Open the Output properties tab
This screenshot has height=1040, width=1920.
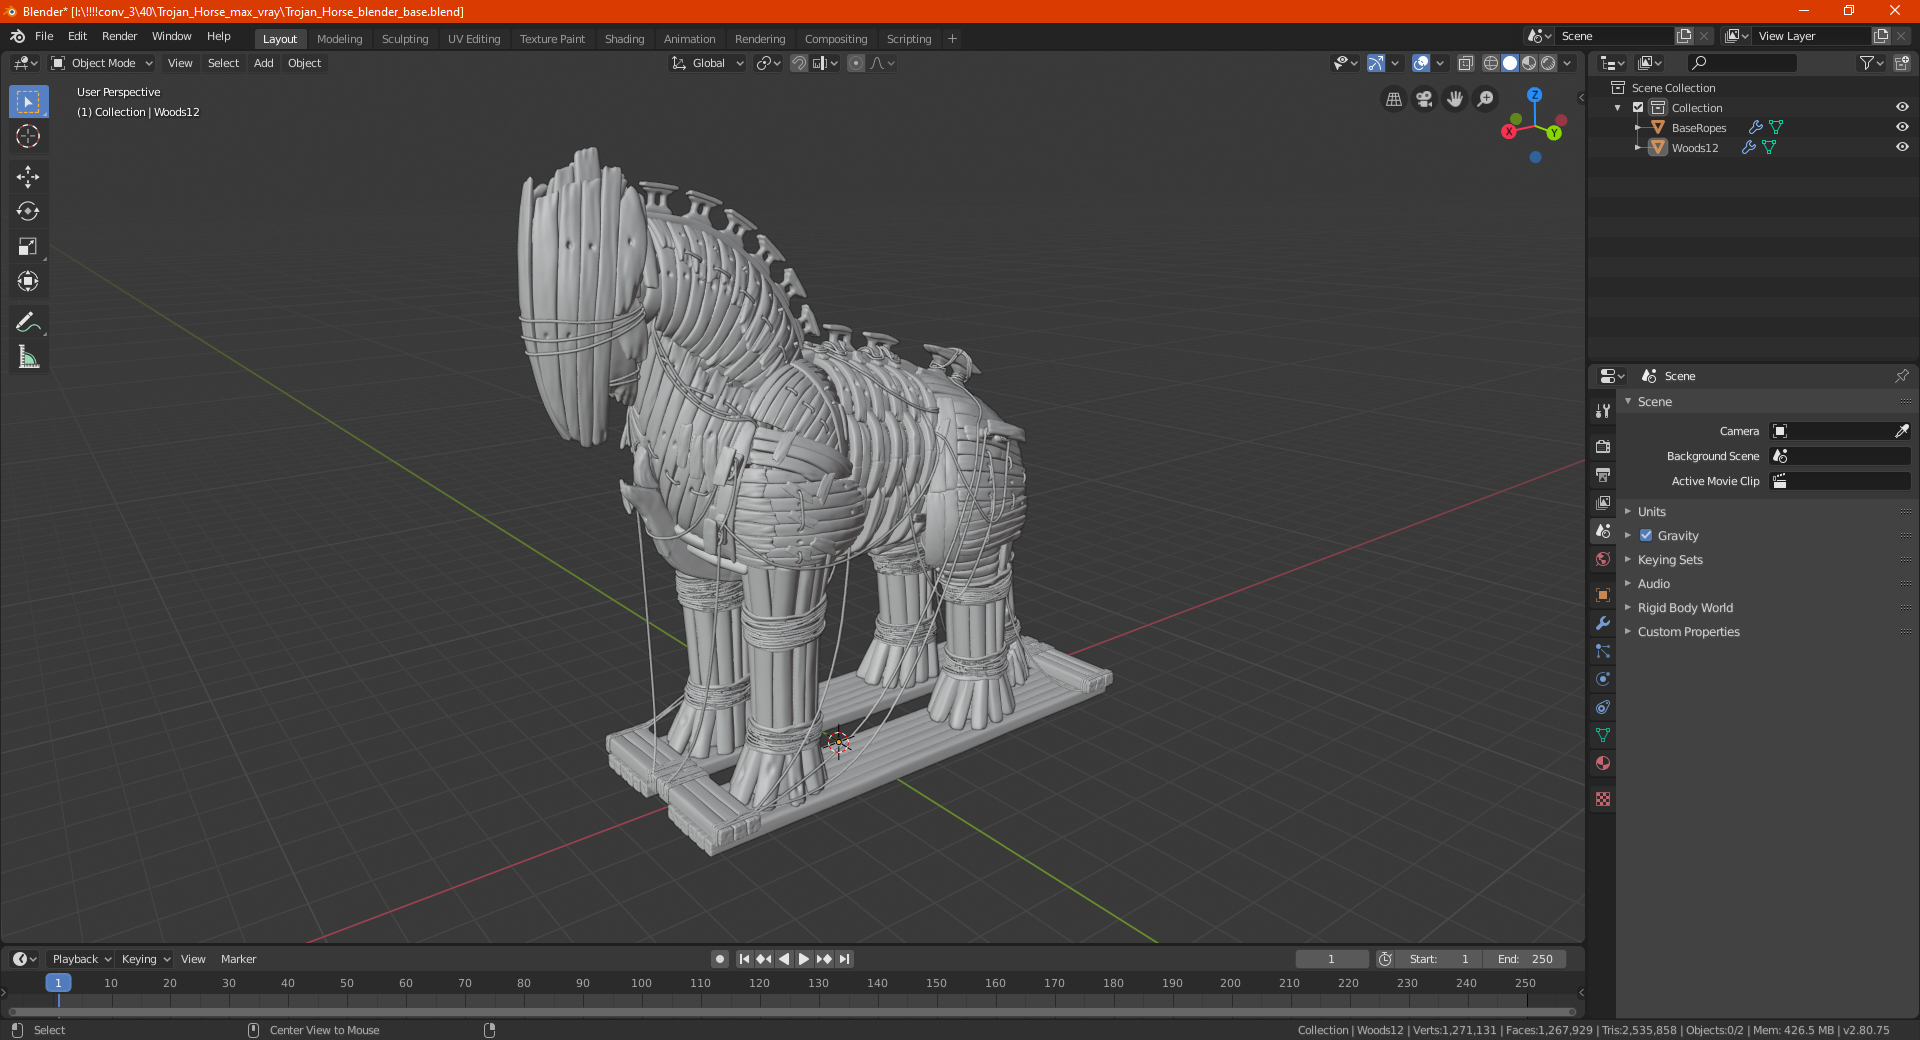1603,474
